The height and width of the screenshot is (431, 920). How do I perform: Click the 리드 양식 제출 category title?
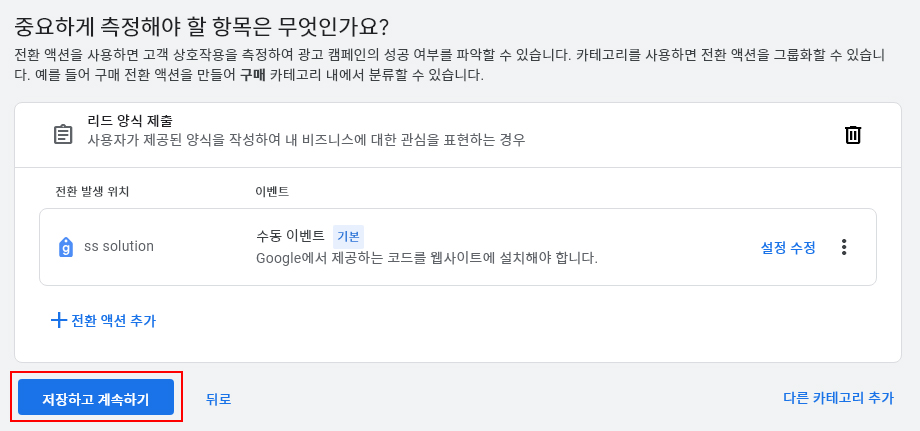pyautogui.click(x=130, y=121)
